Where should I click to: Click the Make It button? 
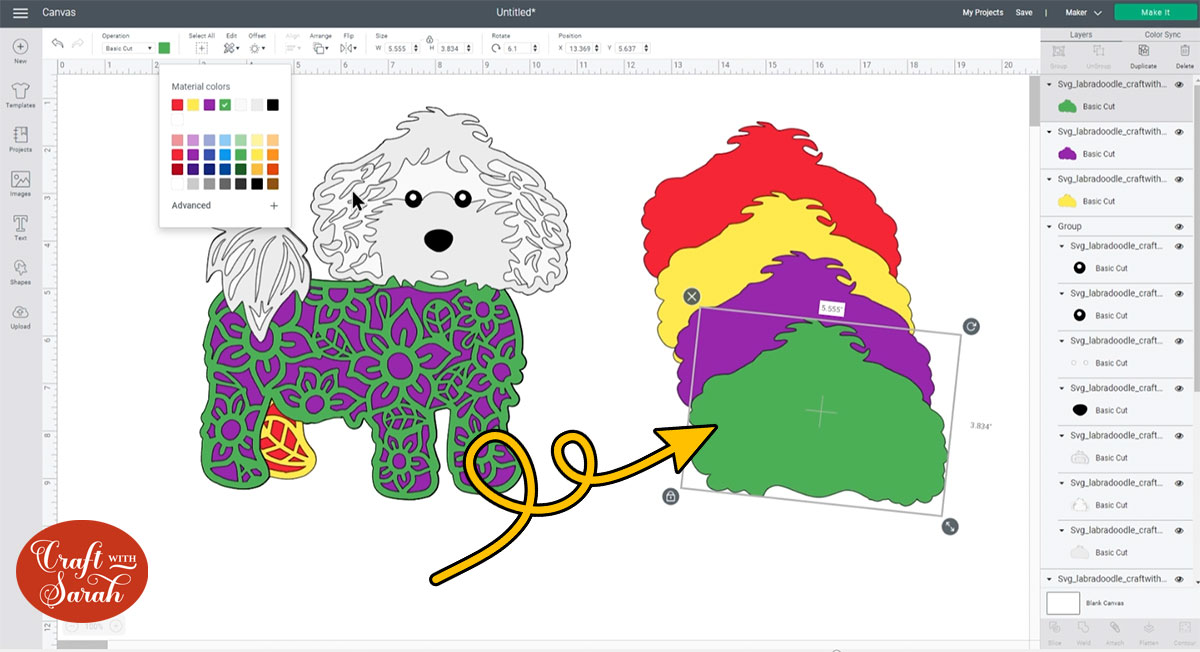point(1155,12)
